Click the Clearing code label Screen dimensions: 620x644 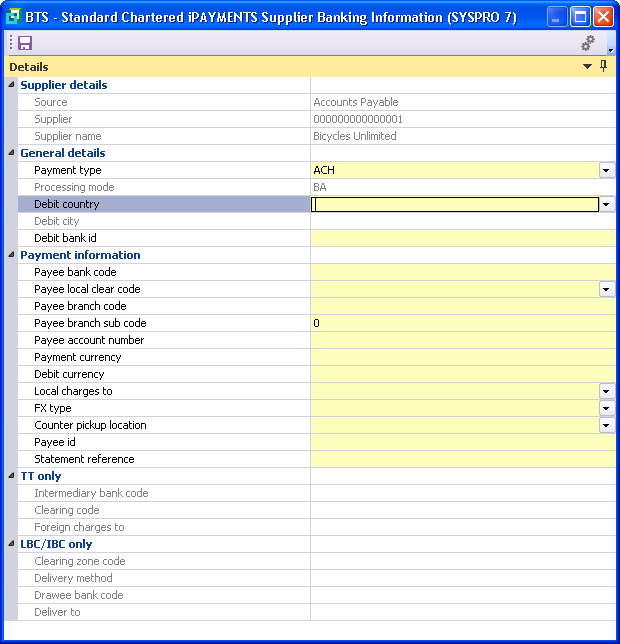(67, 510)
